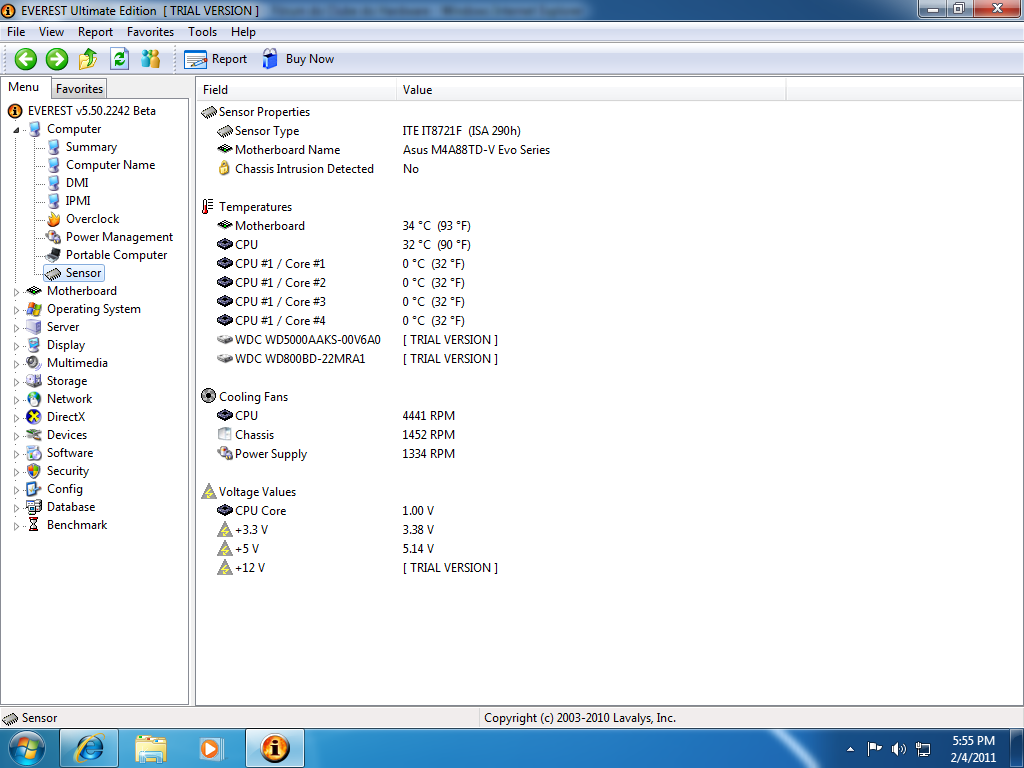
Task: Open the Tools menu
Action: point(202,31)
